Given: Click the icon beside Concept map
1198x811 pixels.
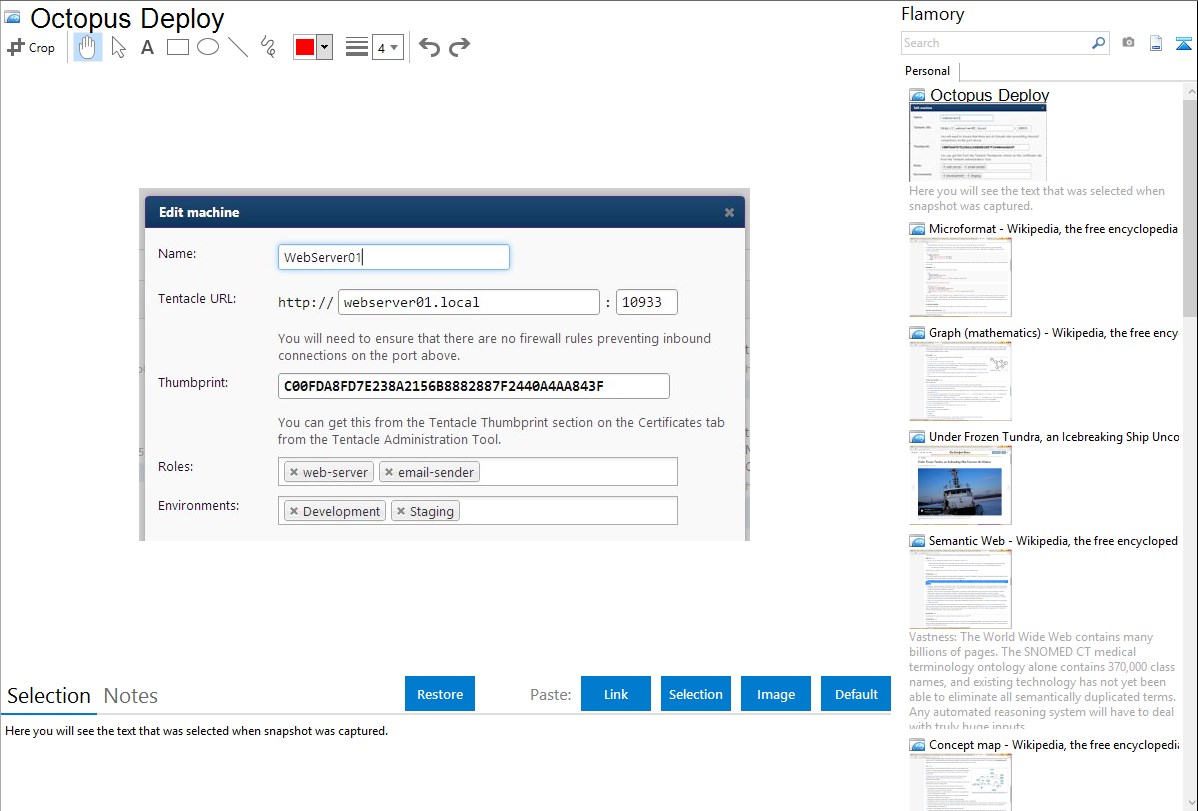Looking at the screenshot, I should coord(917,745).
